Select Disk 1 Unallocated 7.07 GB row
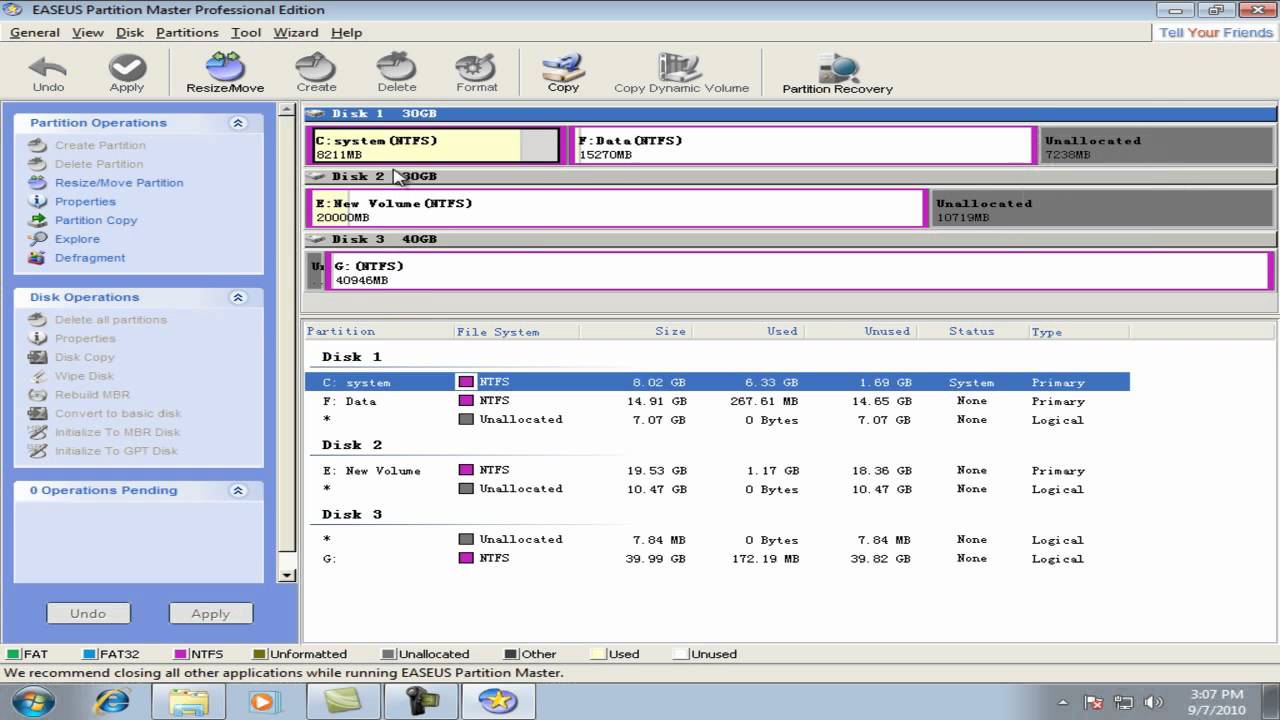1280x720 pixels. click(717, 420)
